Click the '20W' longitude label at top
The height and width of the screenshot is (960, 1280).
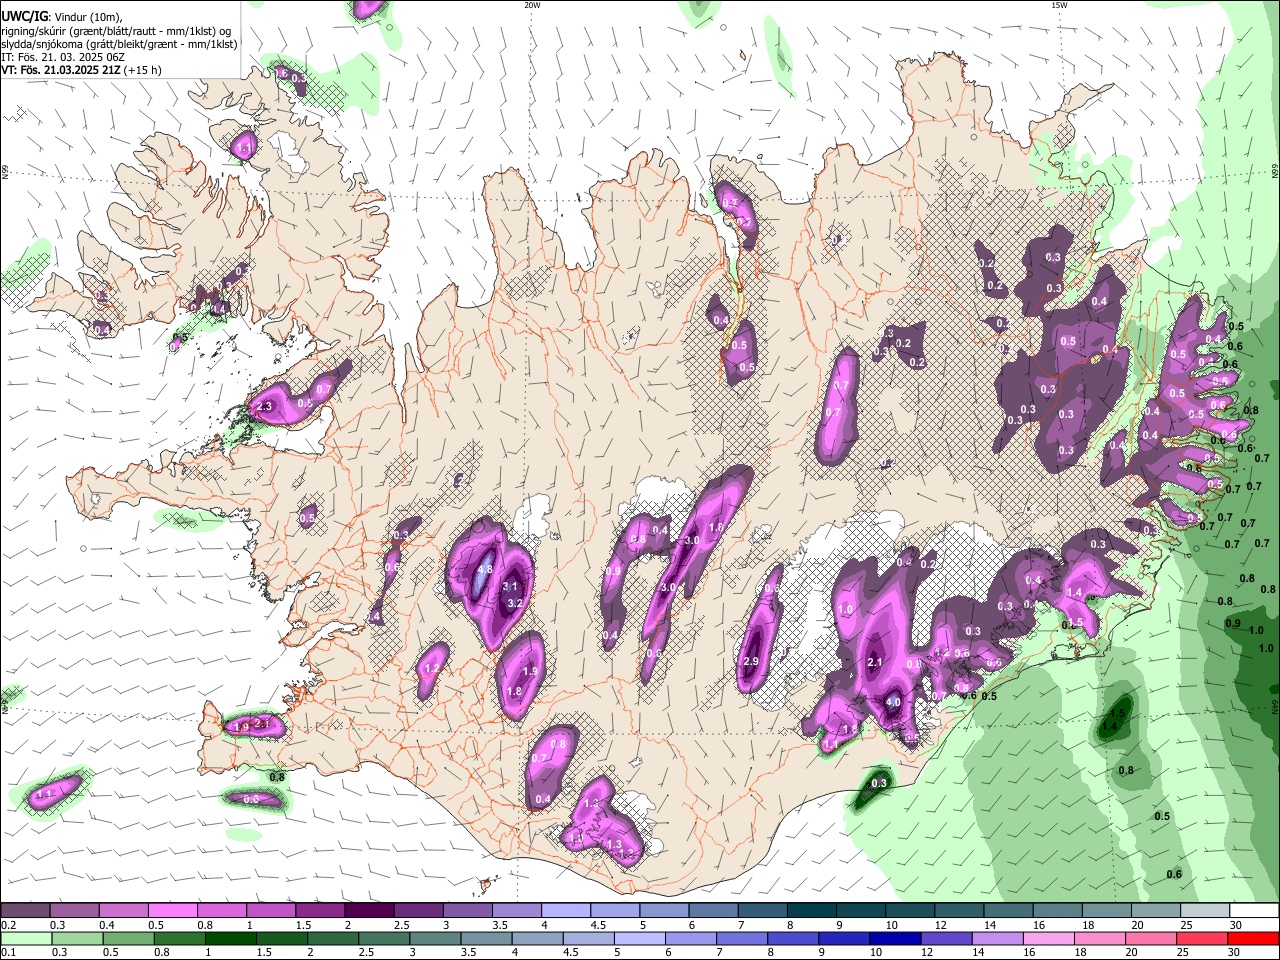pos(532,5)
